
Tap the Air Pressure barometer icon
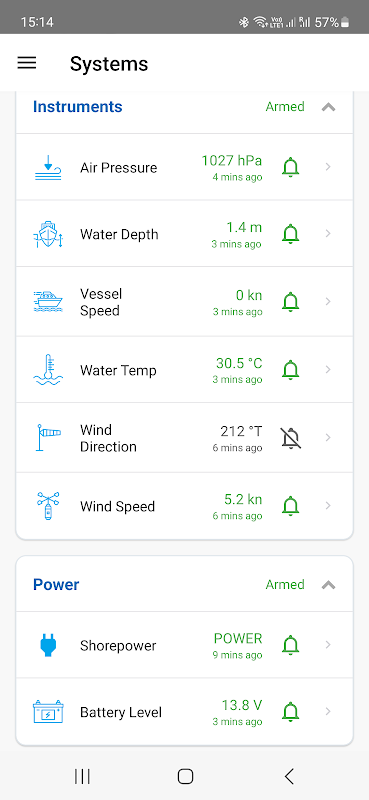[x=48, y=168]
